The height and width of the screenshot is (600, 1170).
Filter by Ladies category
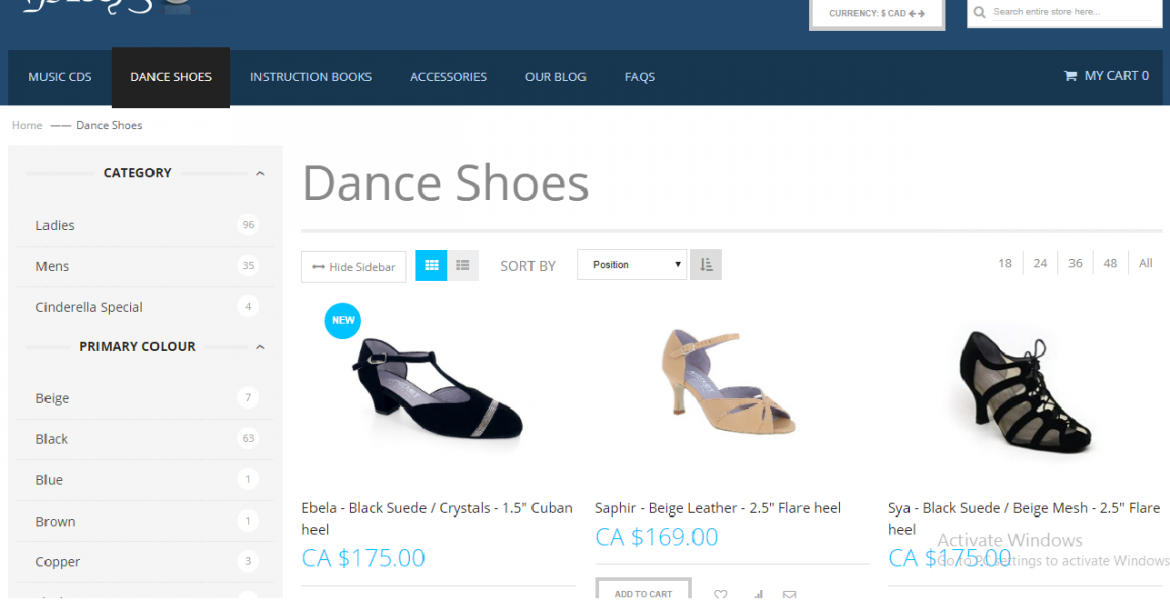[55, 225]
